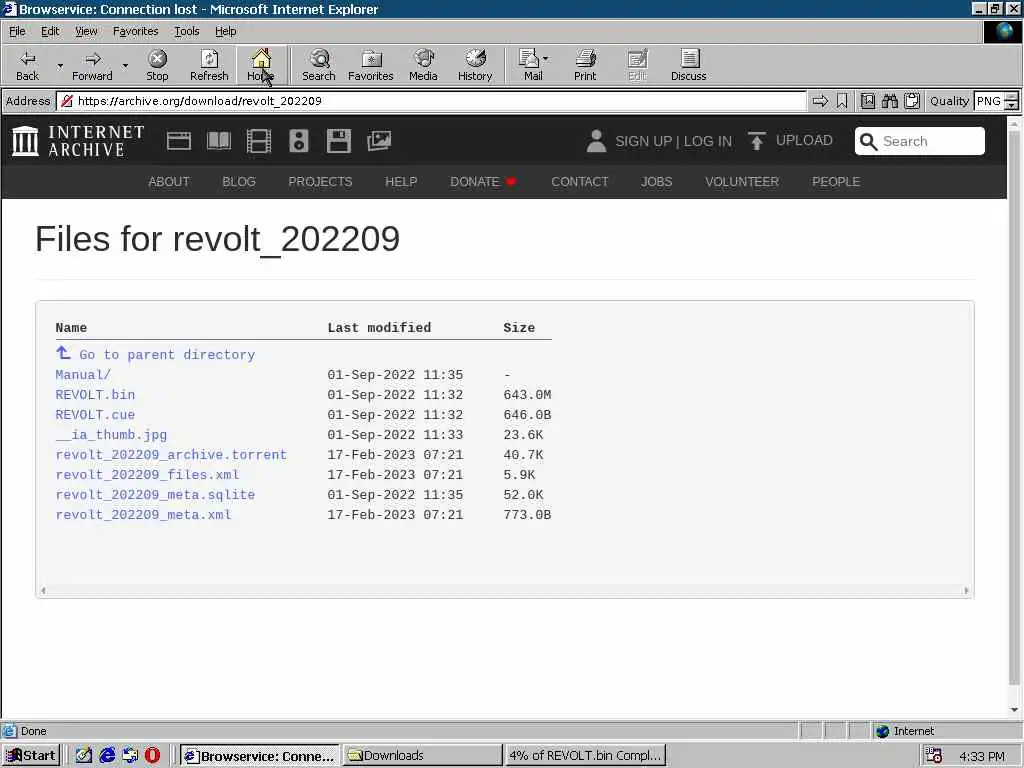Open the VOLUNTEER navigation link
Image resolution: width=1024 pixels, height=768 pixels.
coord(742,182)
